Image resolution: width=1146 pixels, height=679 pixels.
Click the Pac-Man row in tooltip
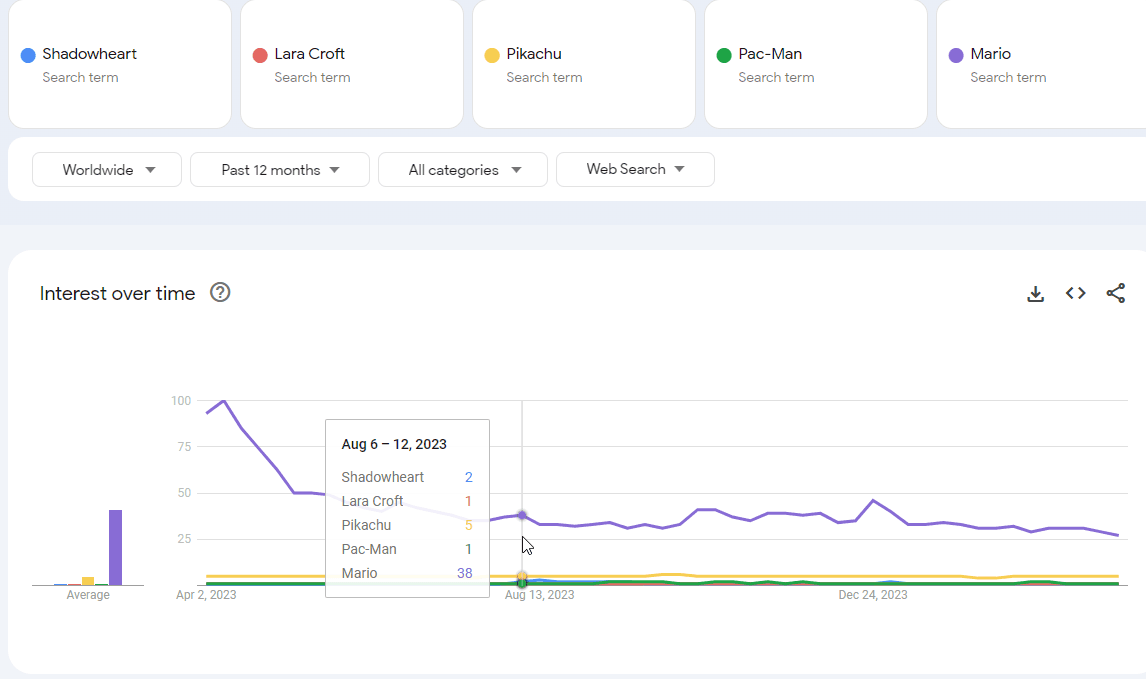pos(407,550)
